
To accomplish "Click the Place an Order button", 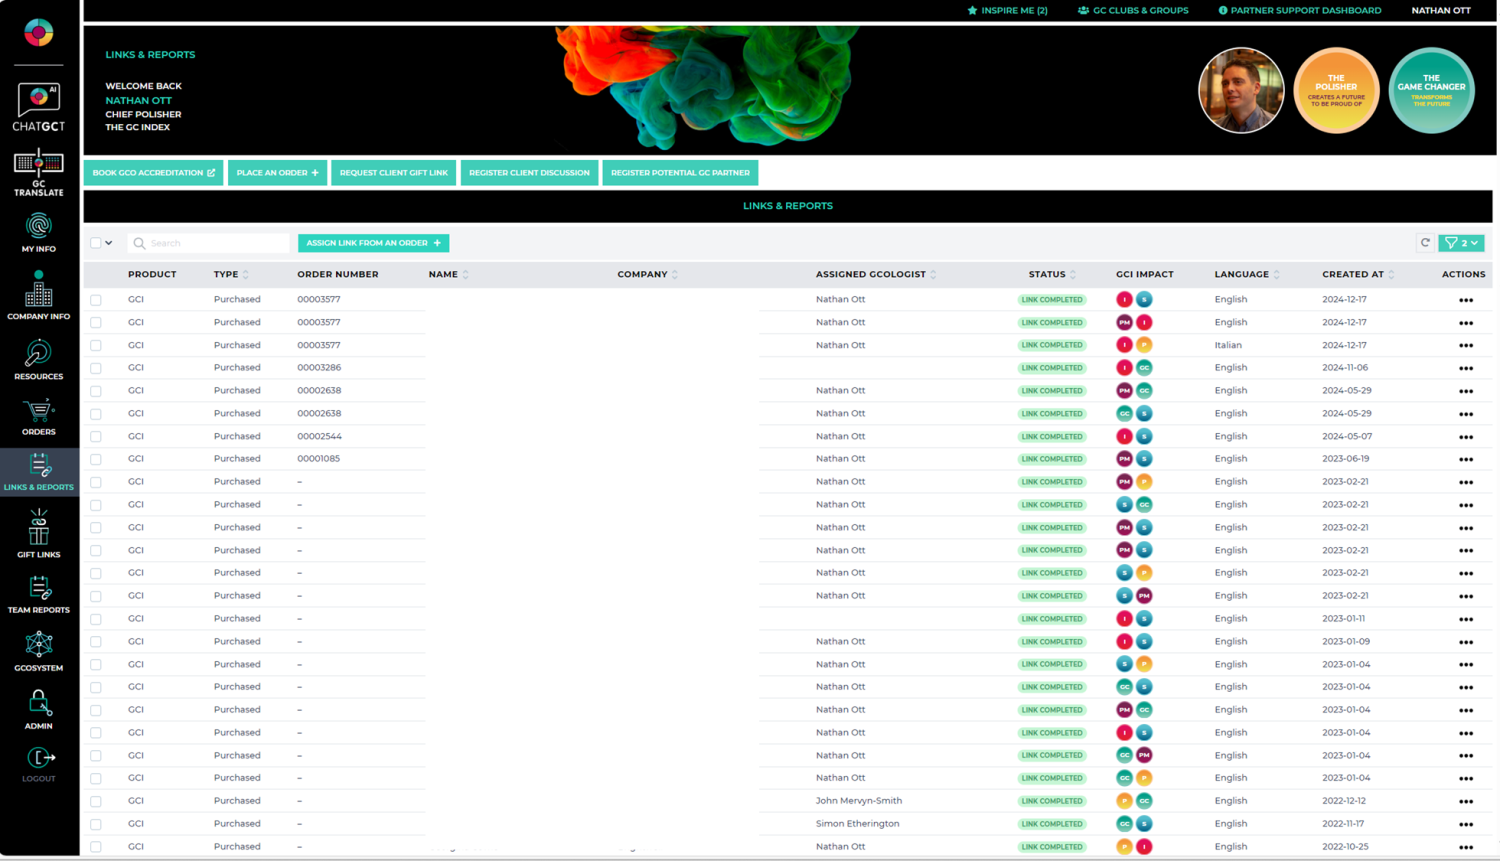I will 277,173.
